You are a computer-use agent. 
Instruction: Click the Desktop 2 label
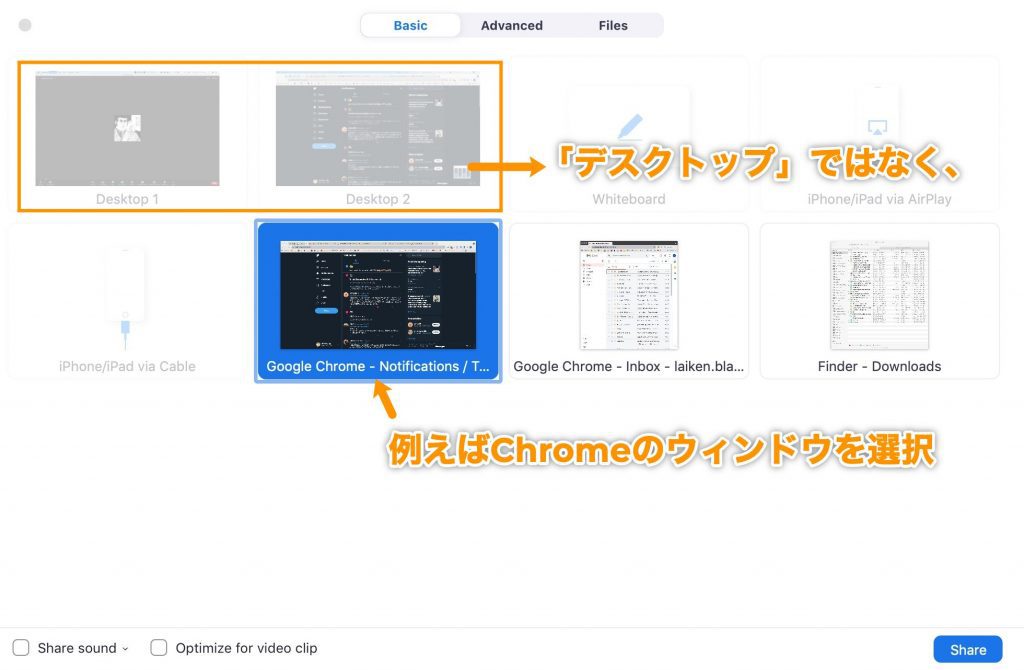[x=378, y=199]
